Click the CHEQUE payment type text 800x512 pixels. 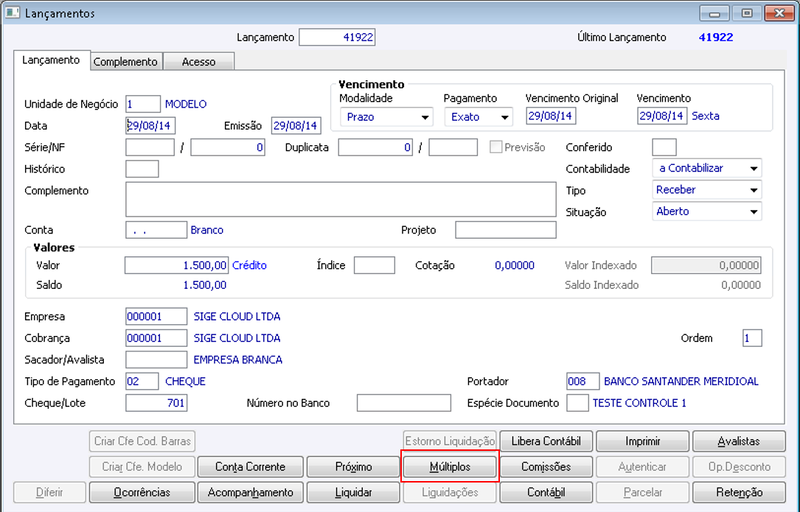click(185, 381)
